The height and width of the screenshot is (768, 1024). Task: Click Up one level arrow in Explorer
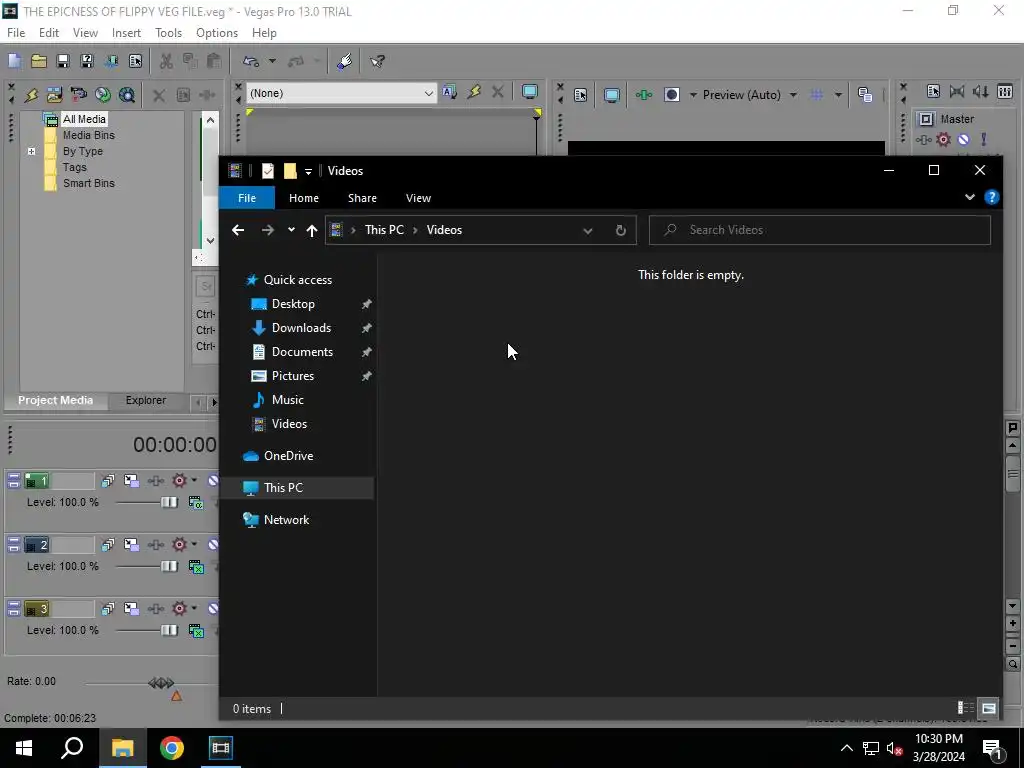(x=312, y=230)
